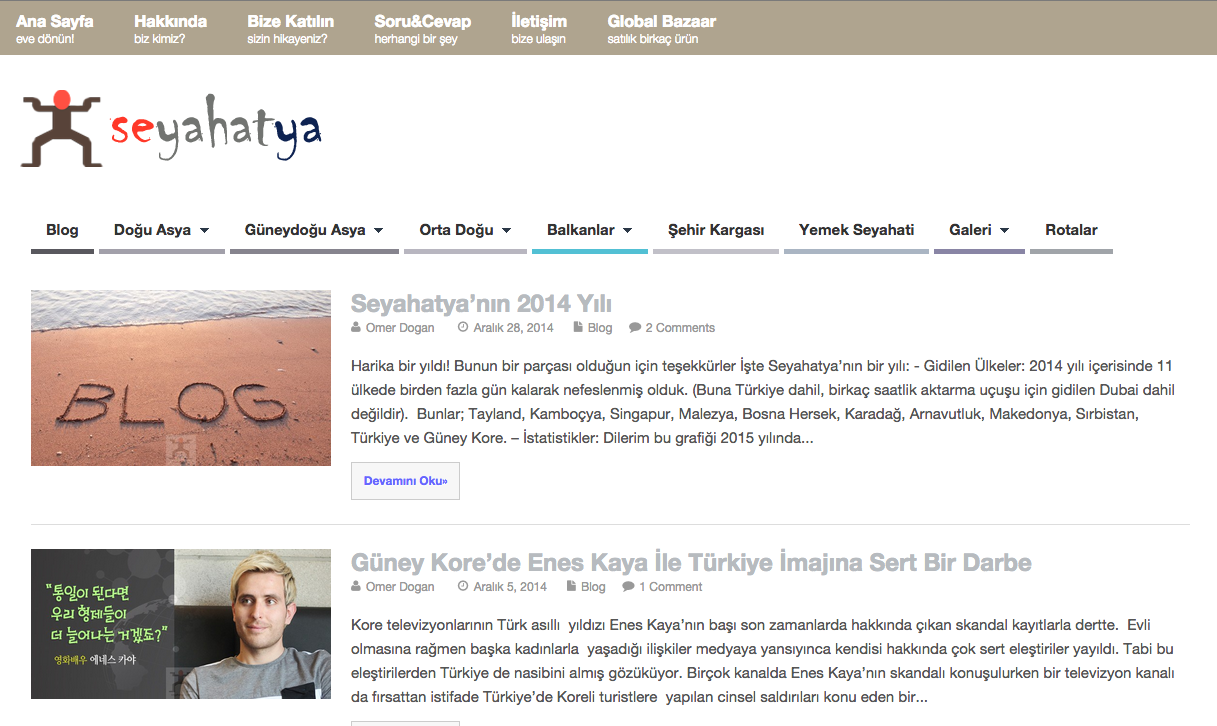Expand the Doğu Asya dropdown menu

coord(206,229)
